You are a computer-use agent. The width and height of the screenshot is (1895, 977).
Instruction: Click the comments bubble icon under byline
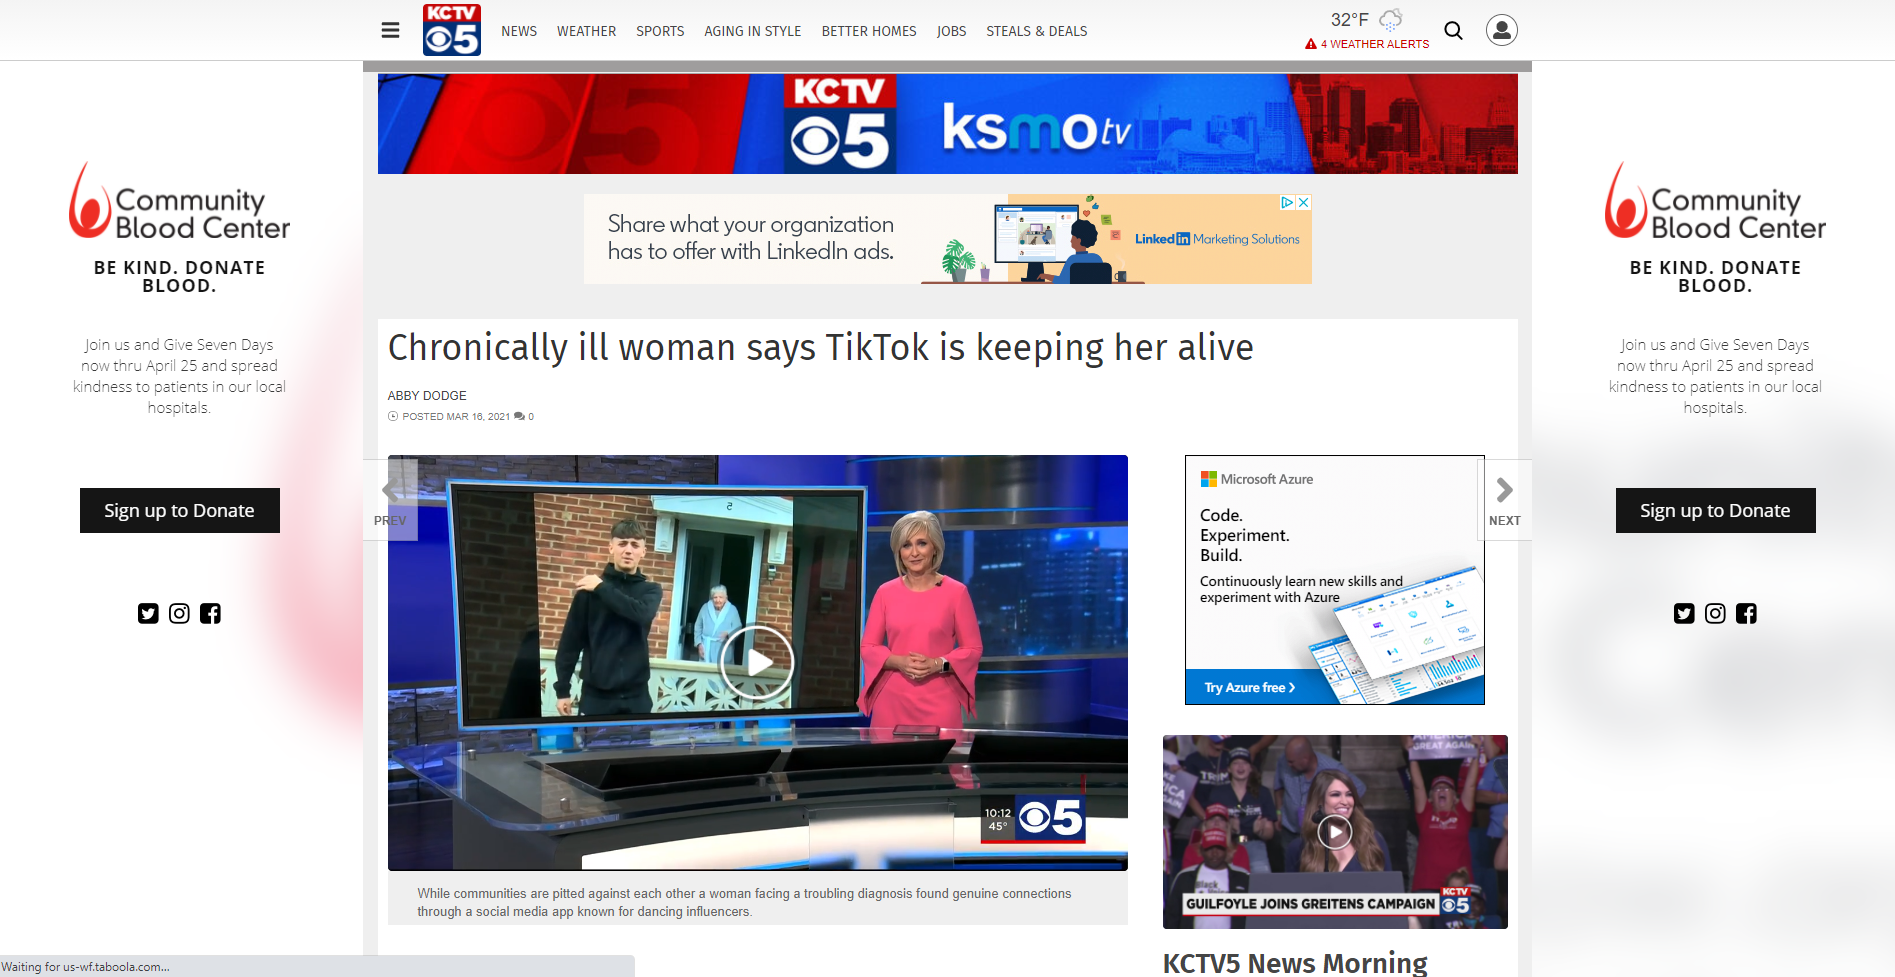coord(519,416)
